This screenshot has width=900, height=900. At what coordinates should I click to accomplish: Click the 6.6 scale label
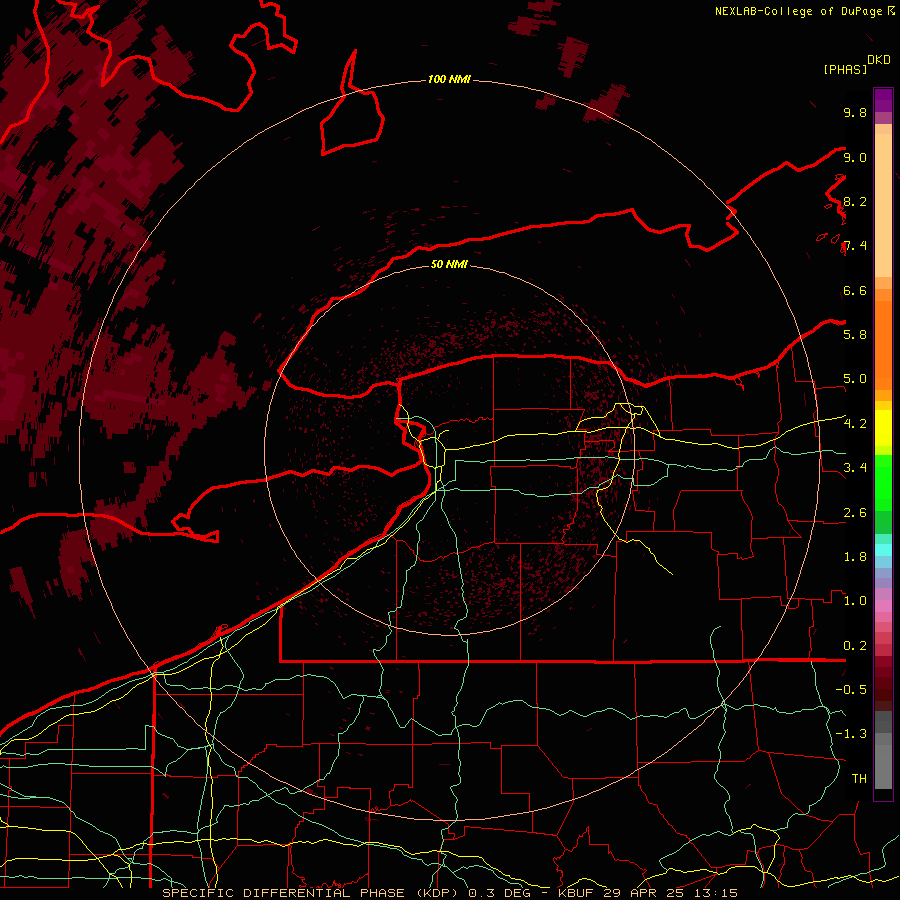click(855, 290)
